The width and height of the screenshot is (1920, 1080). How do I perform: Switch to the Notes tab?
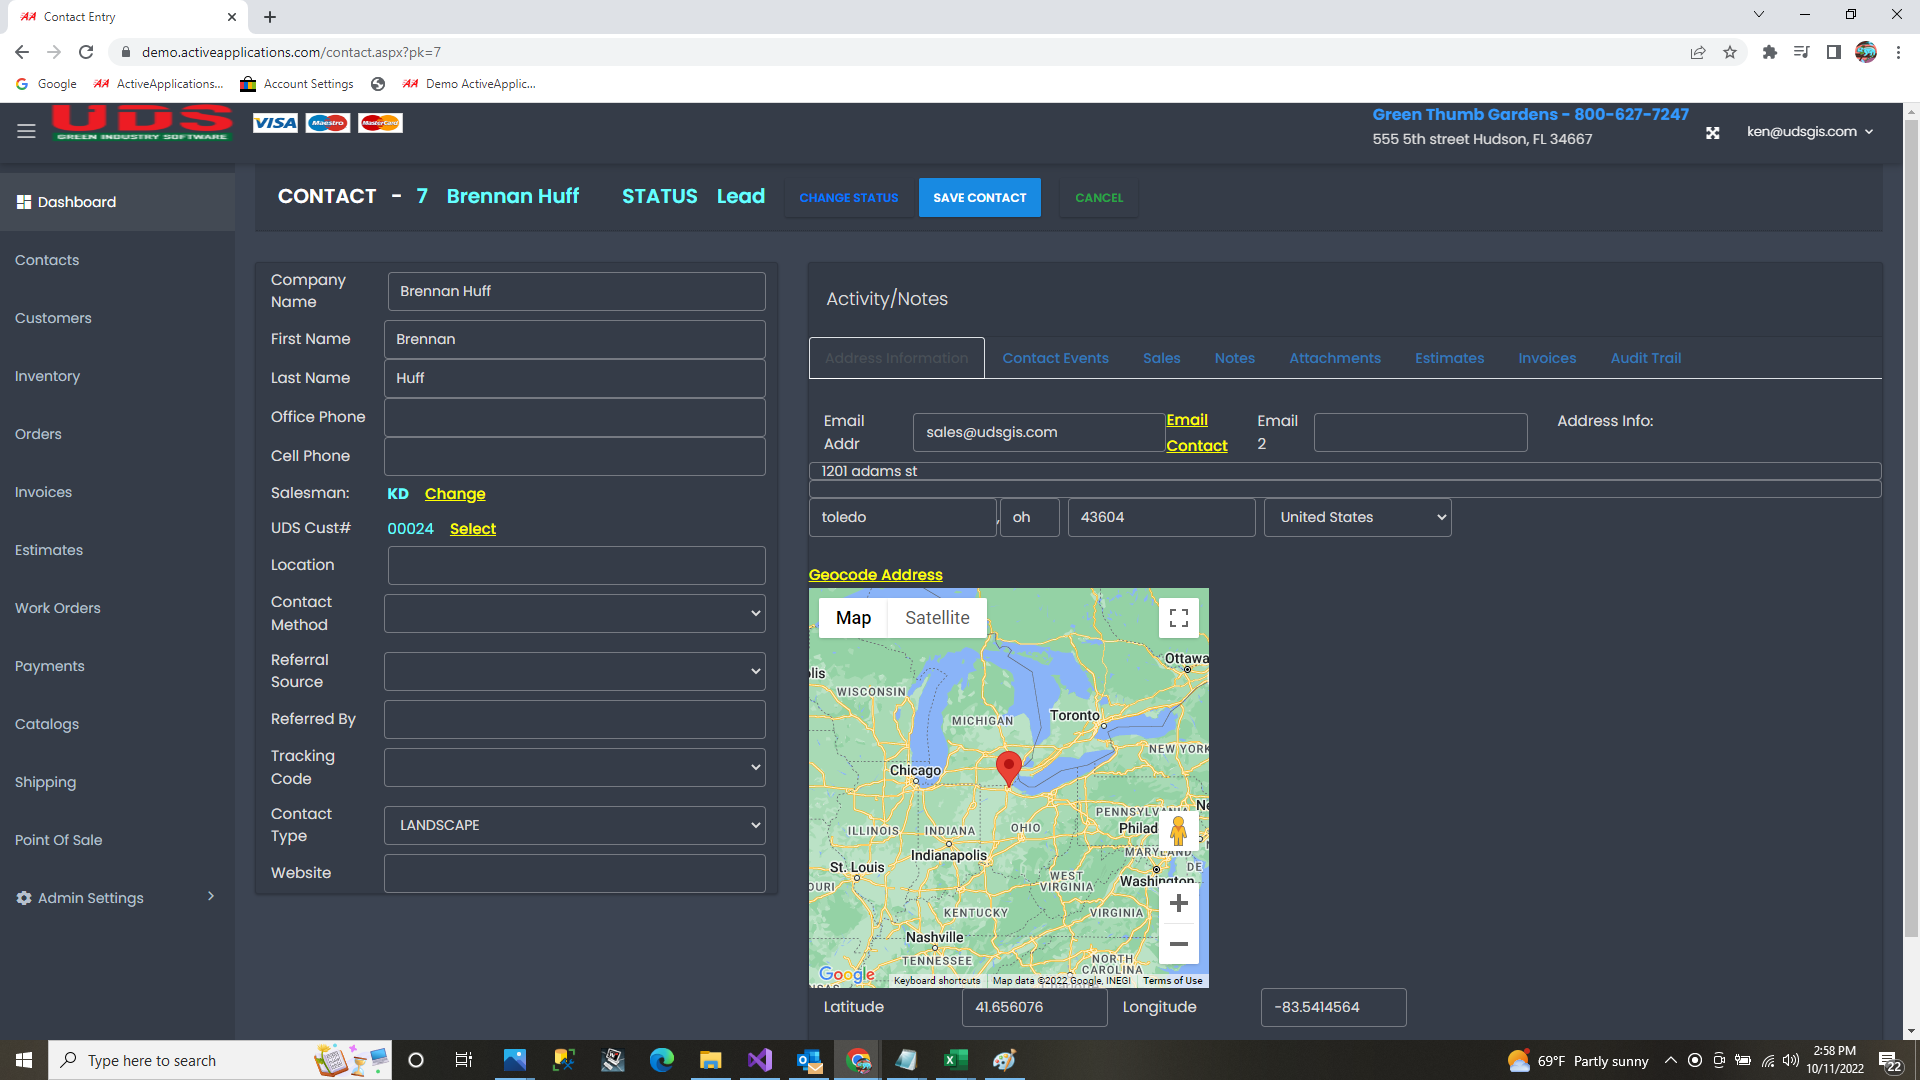click(1234, 358)
